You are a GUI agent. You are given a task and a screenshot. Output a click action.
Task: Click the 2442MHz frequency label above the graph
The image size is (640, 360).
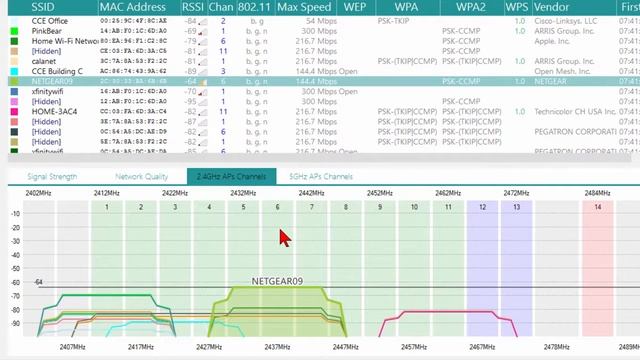[311, 193]
